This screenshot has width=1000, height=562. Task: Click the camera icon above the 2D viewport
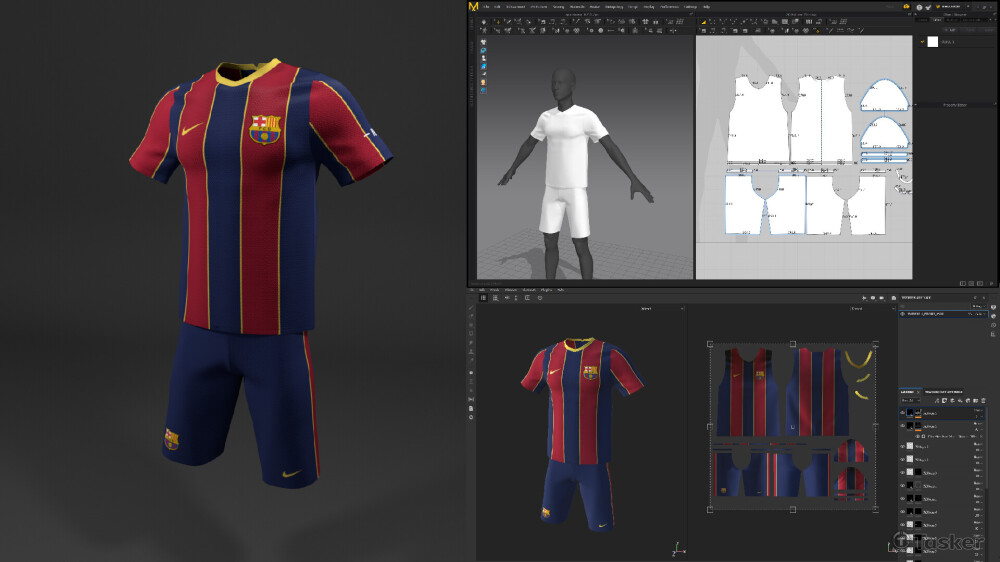click(x=881, y=298)
